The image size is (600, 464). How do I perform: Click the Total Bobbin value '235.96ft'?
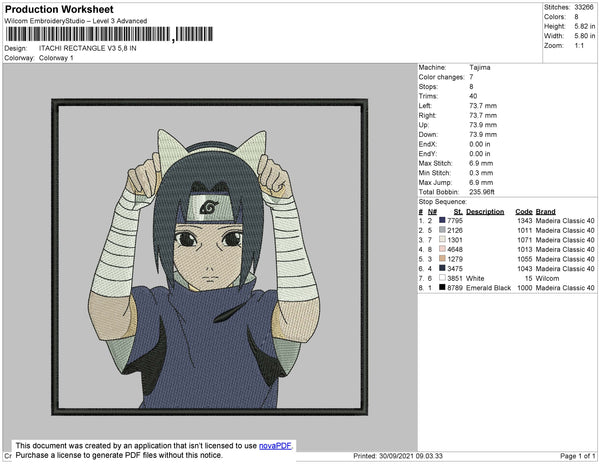point(482,192)
